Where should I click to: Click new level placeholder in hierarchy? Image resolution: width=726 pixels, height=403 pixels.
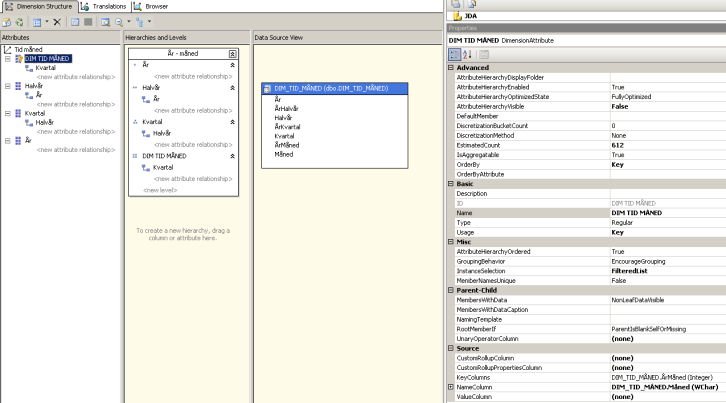(x=160, y=190)
